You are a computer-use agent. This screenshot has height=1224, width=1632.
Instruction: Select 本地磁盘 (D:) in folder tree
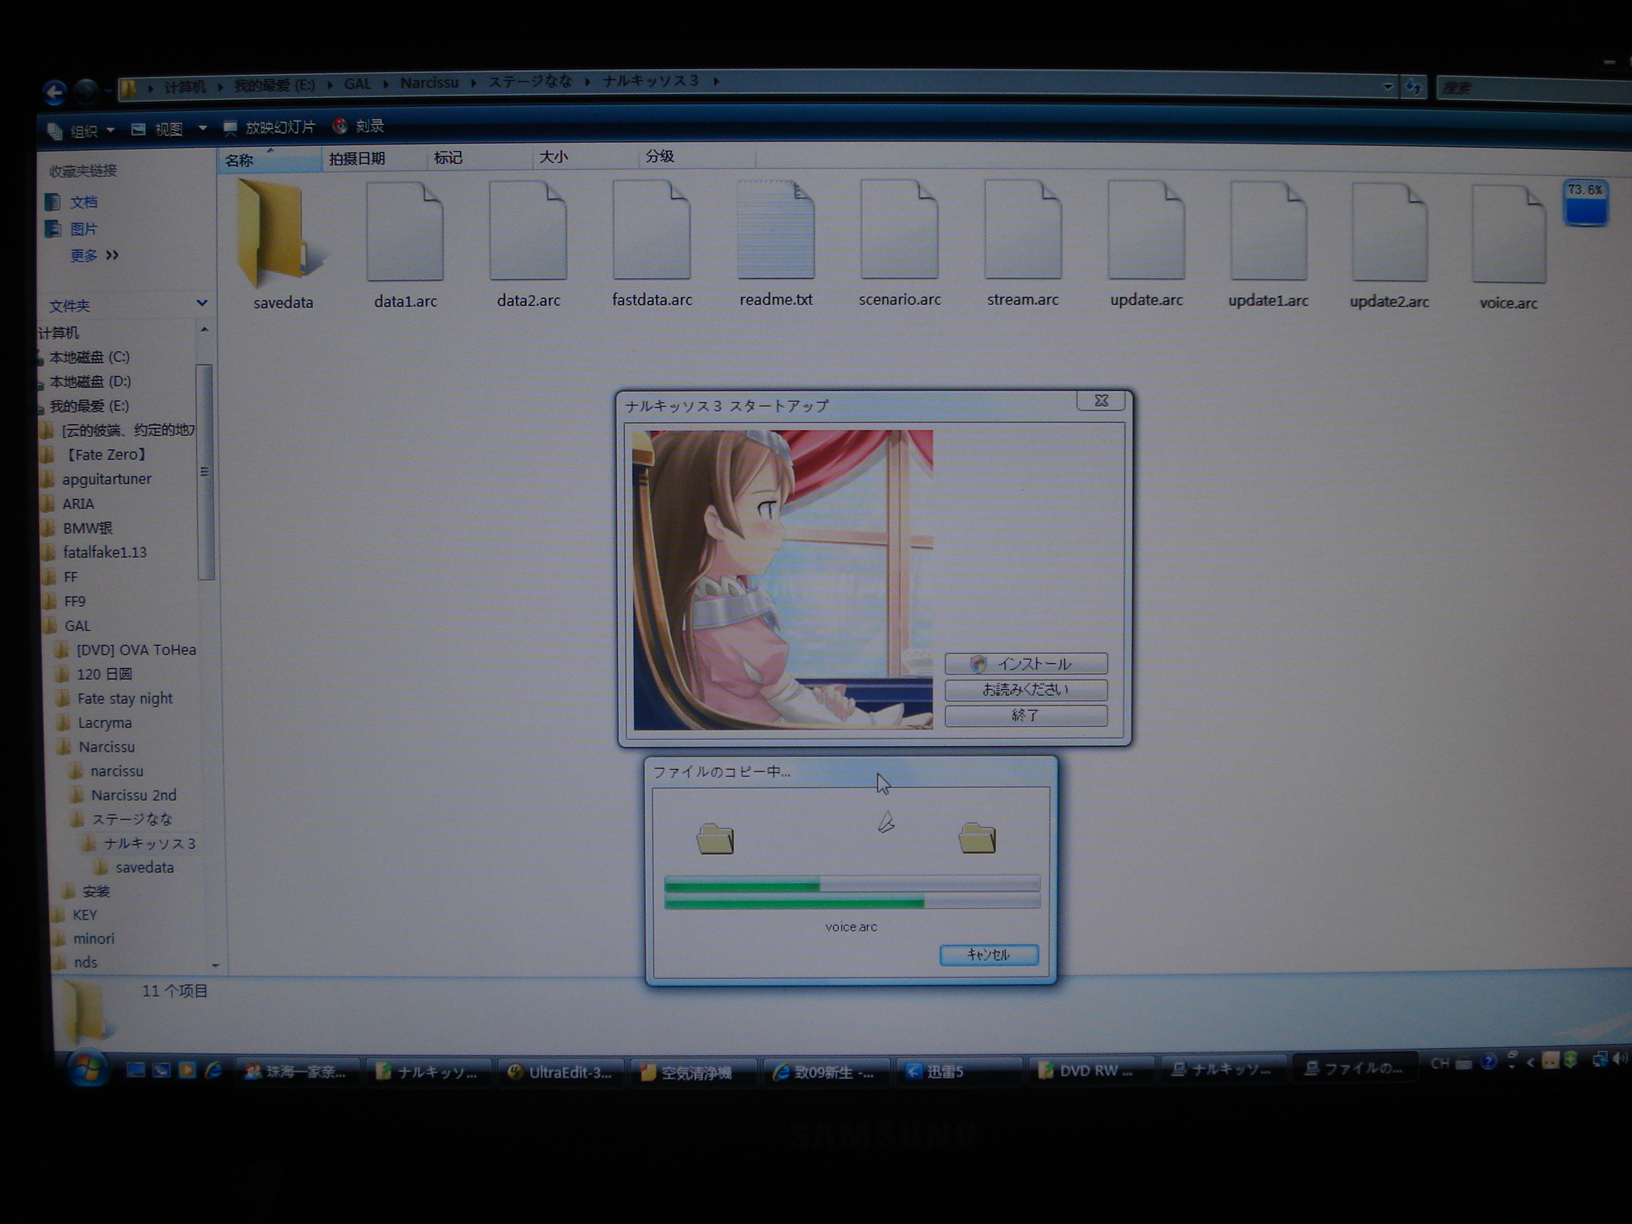pos(89,382)
